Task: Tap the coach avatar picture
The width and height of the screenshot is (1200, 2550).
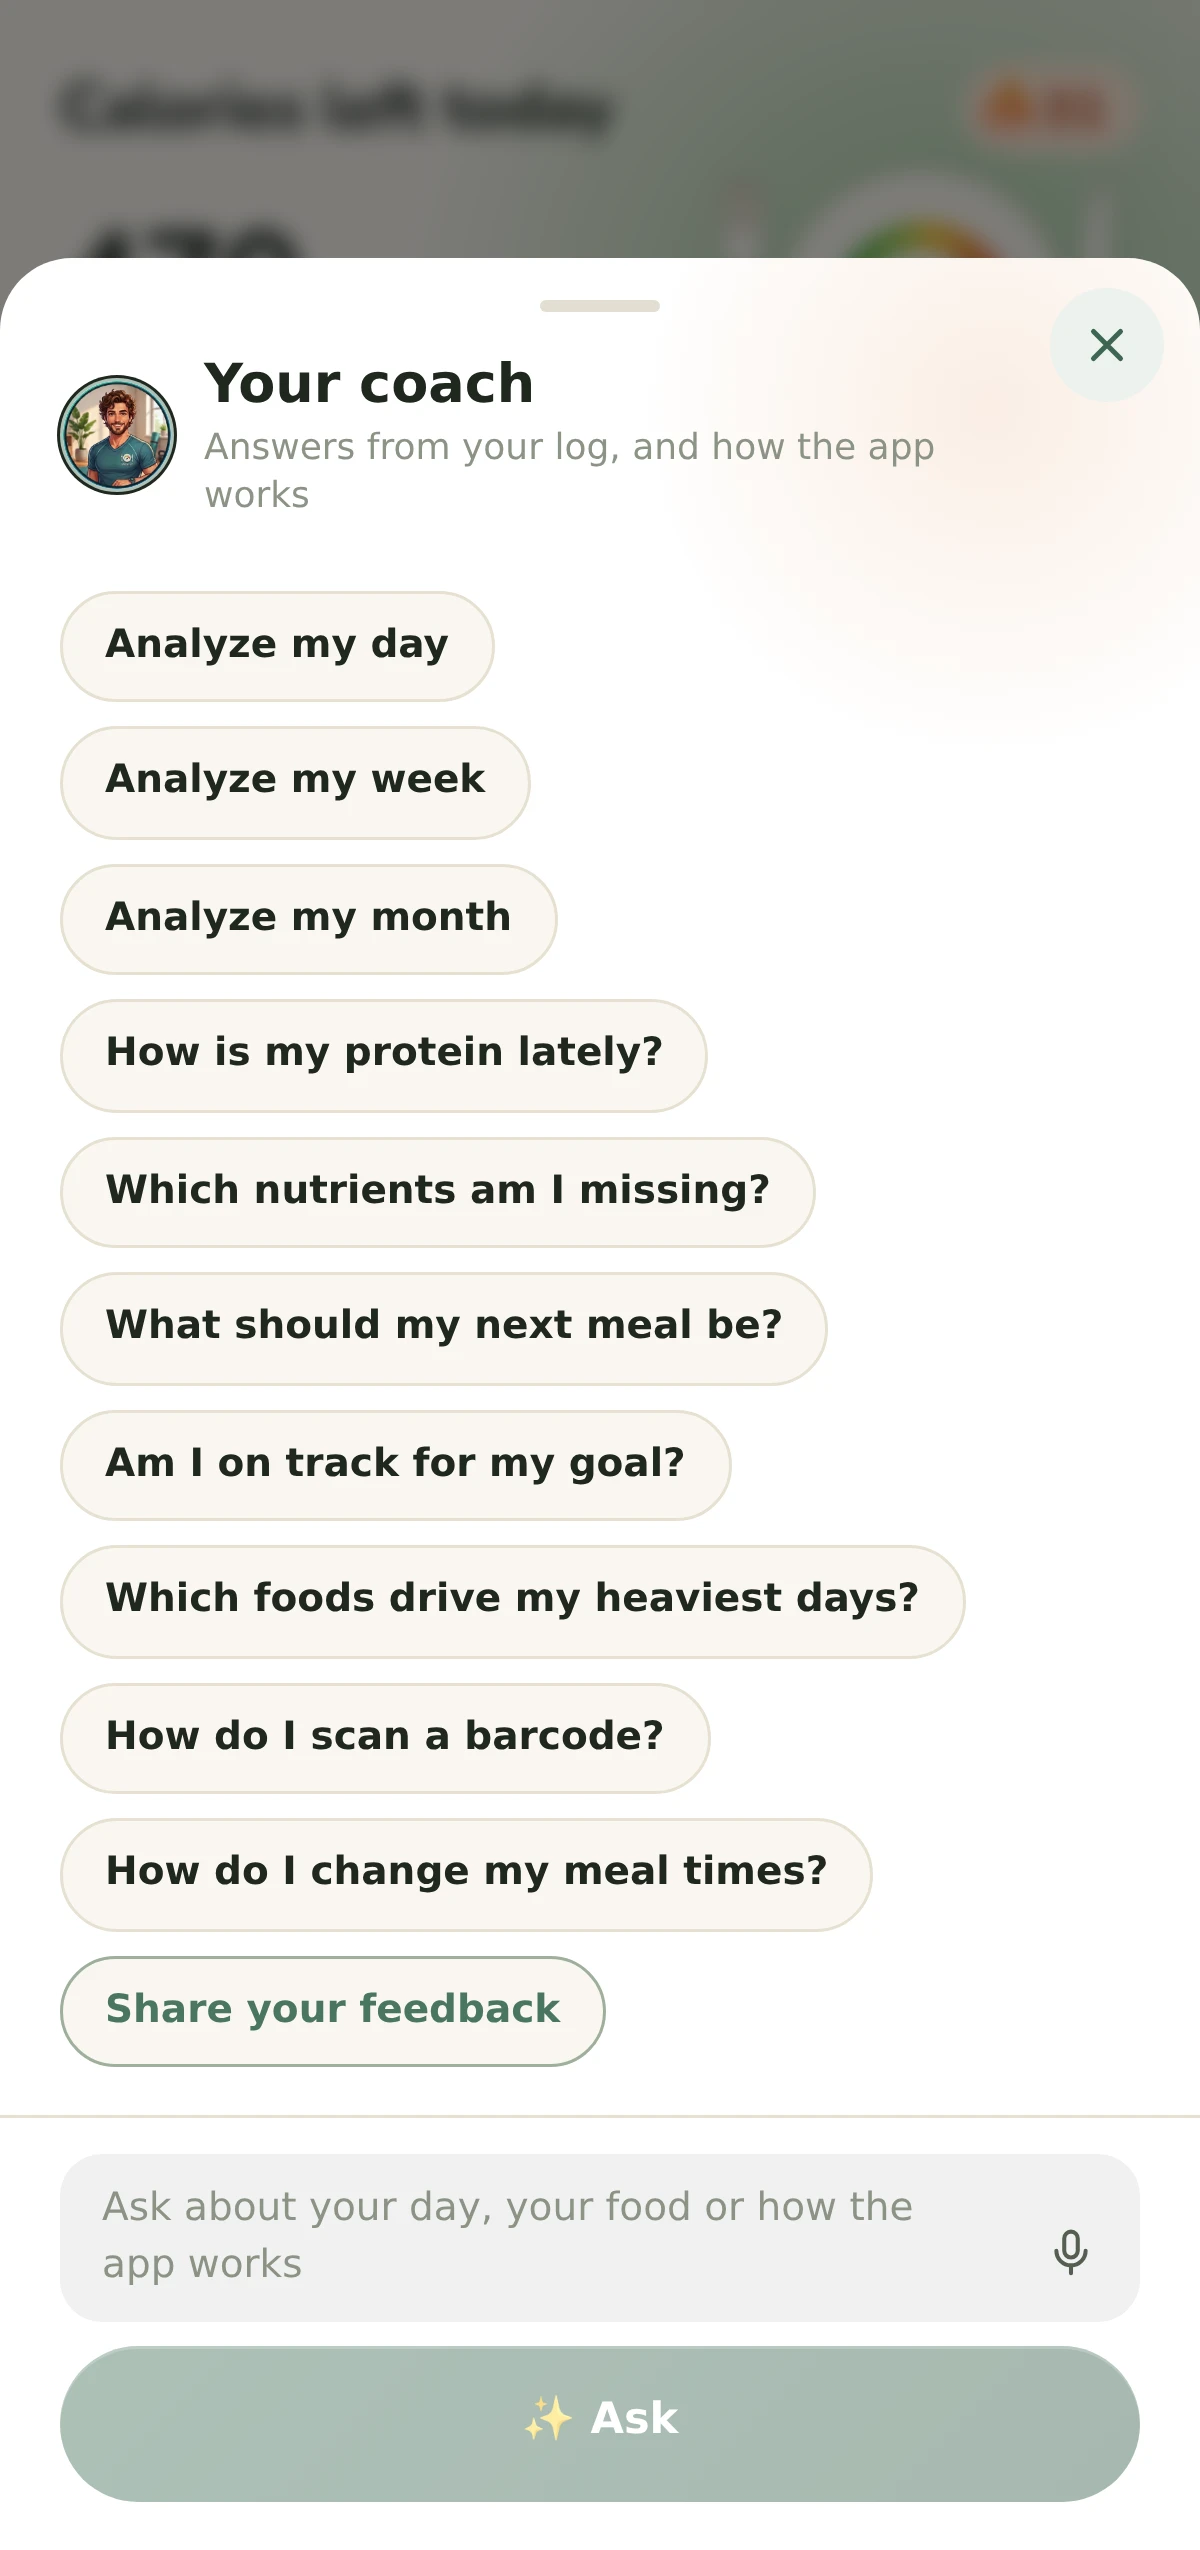Action: (117, 435)
